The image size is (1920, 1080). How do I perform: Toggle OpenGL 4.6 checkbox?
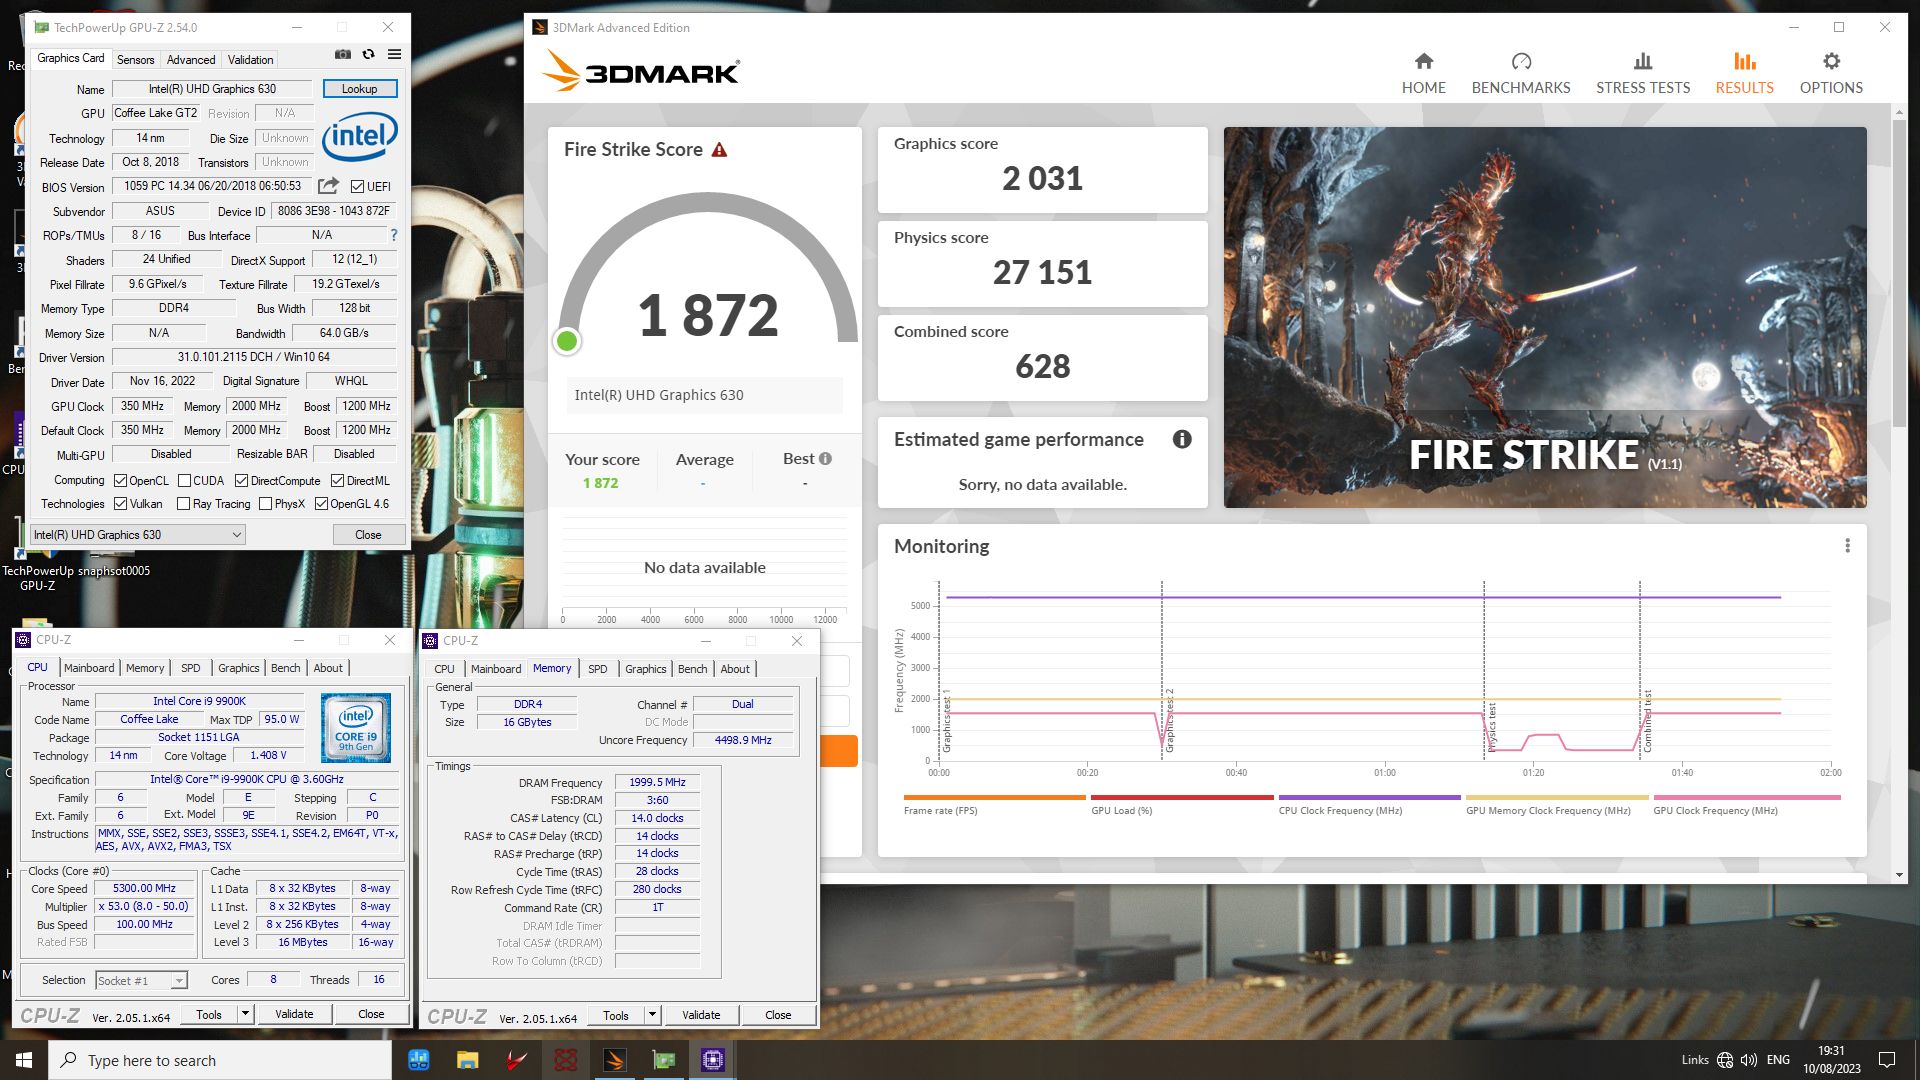[x=321, y=504]
